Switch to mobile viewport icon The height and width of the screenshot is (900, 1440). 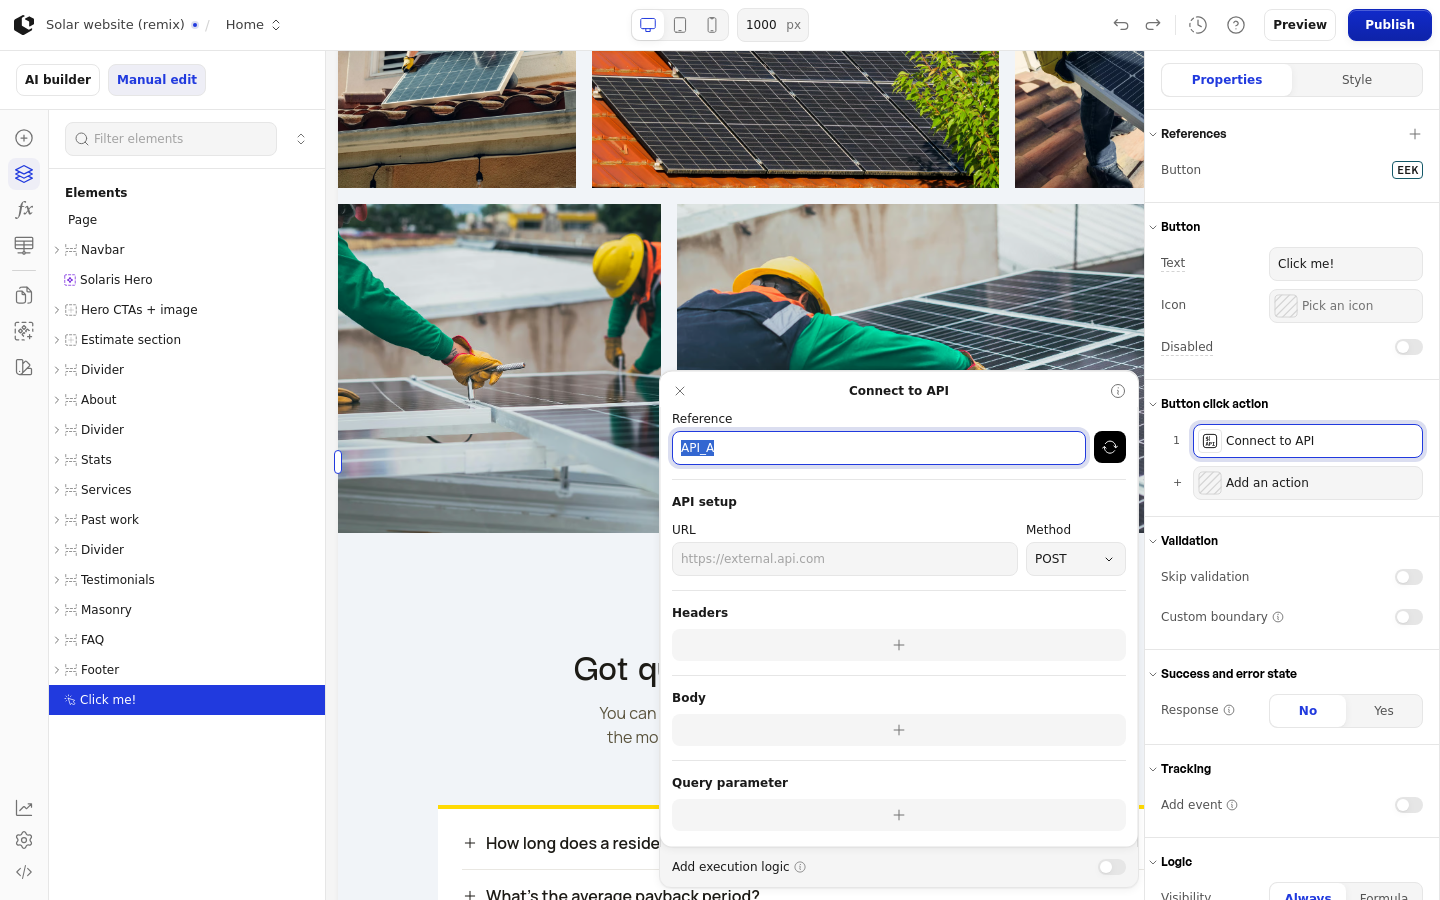(712, 25)
